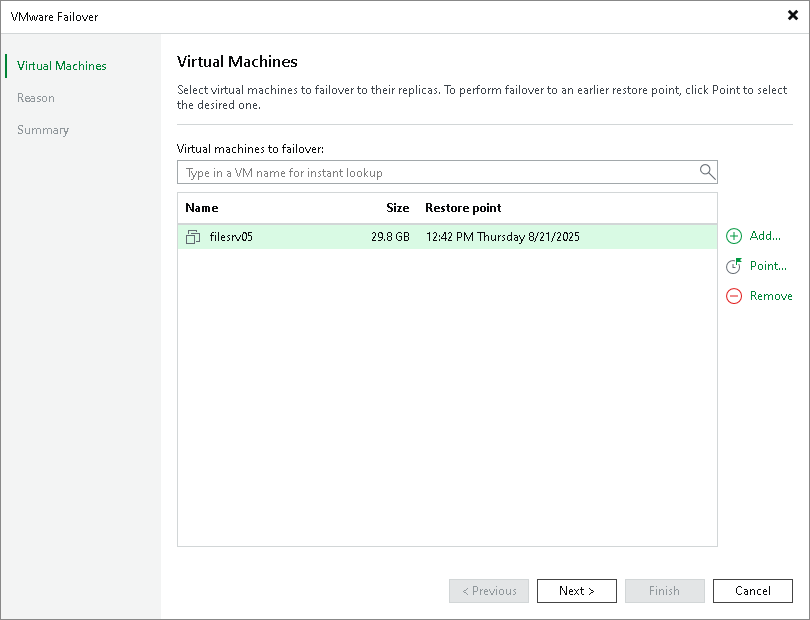Click the < Previous button
Image resolution: width=810 pixels, height=620 pixels.
(489, 591)
